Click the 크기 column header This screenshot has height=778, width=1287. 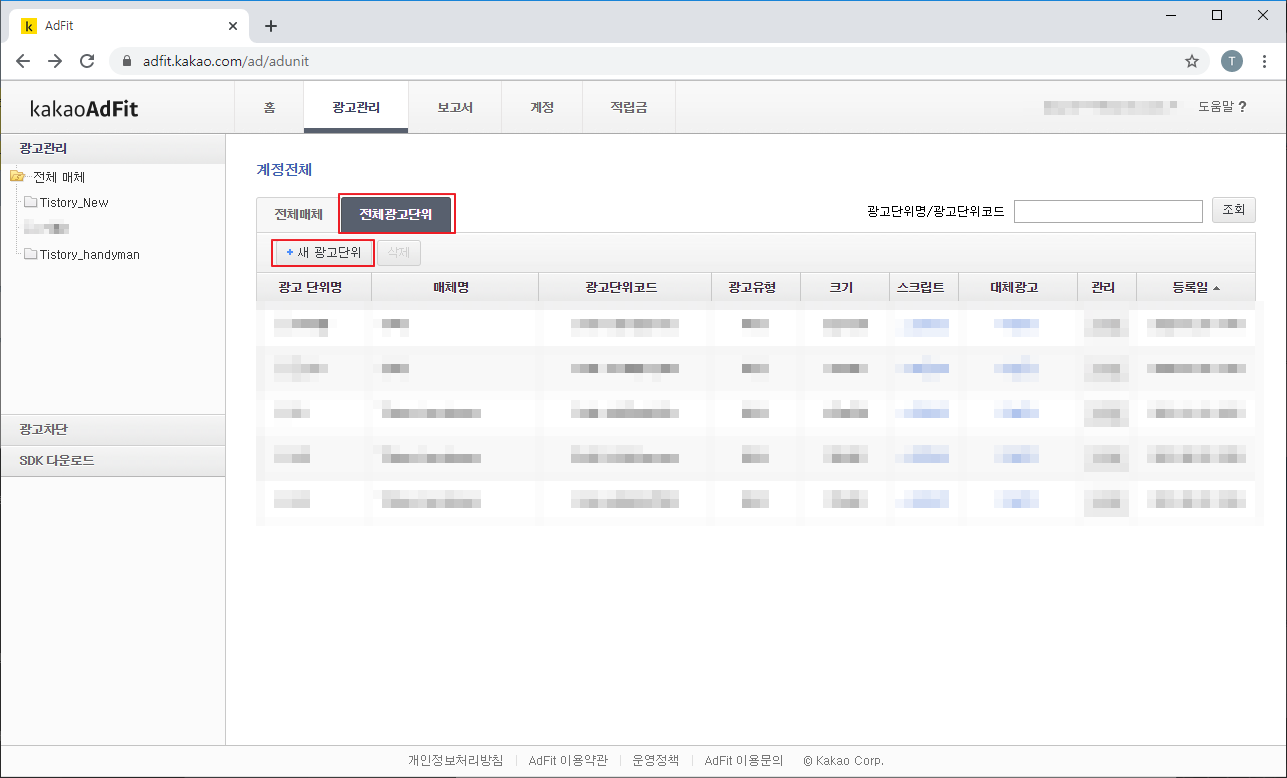(x=845, y=287)
